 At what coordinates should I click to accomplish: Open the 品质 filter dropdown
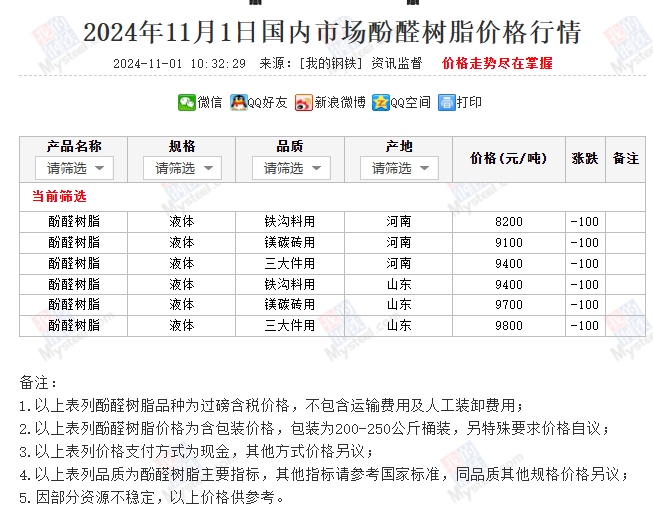click(290, 168)
